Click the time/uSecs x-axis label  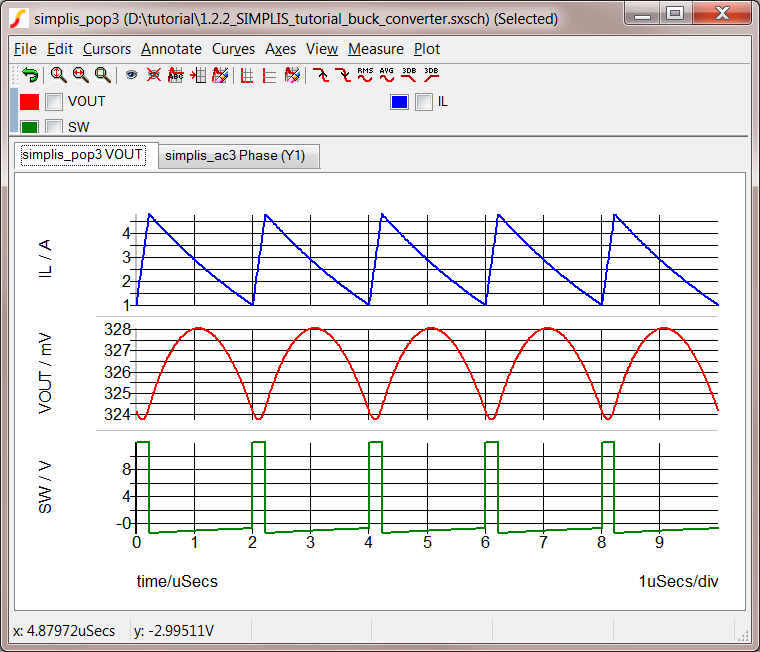[177, 581]
